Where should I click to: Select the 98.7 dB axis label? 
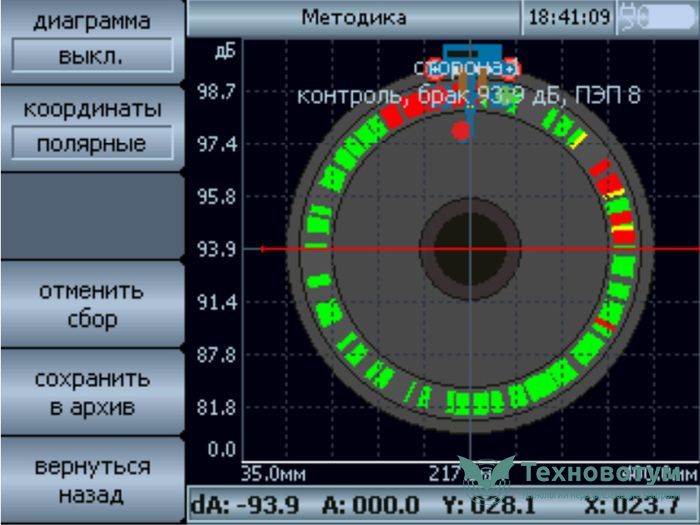click(x=217, y=92)
